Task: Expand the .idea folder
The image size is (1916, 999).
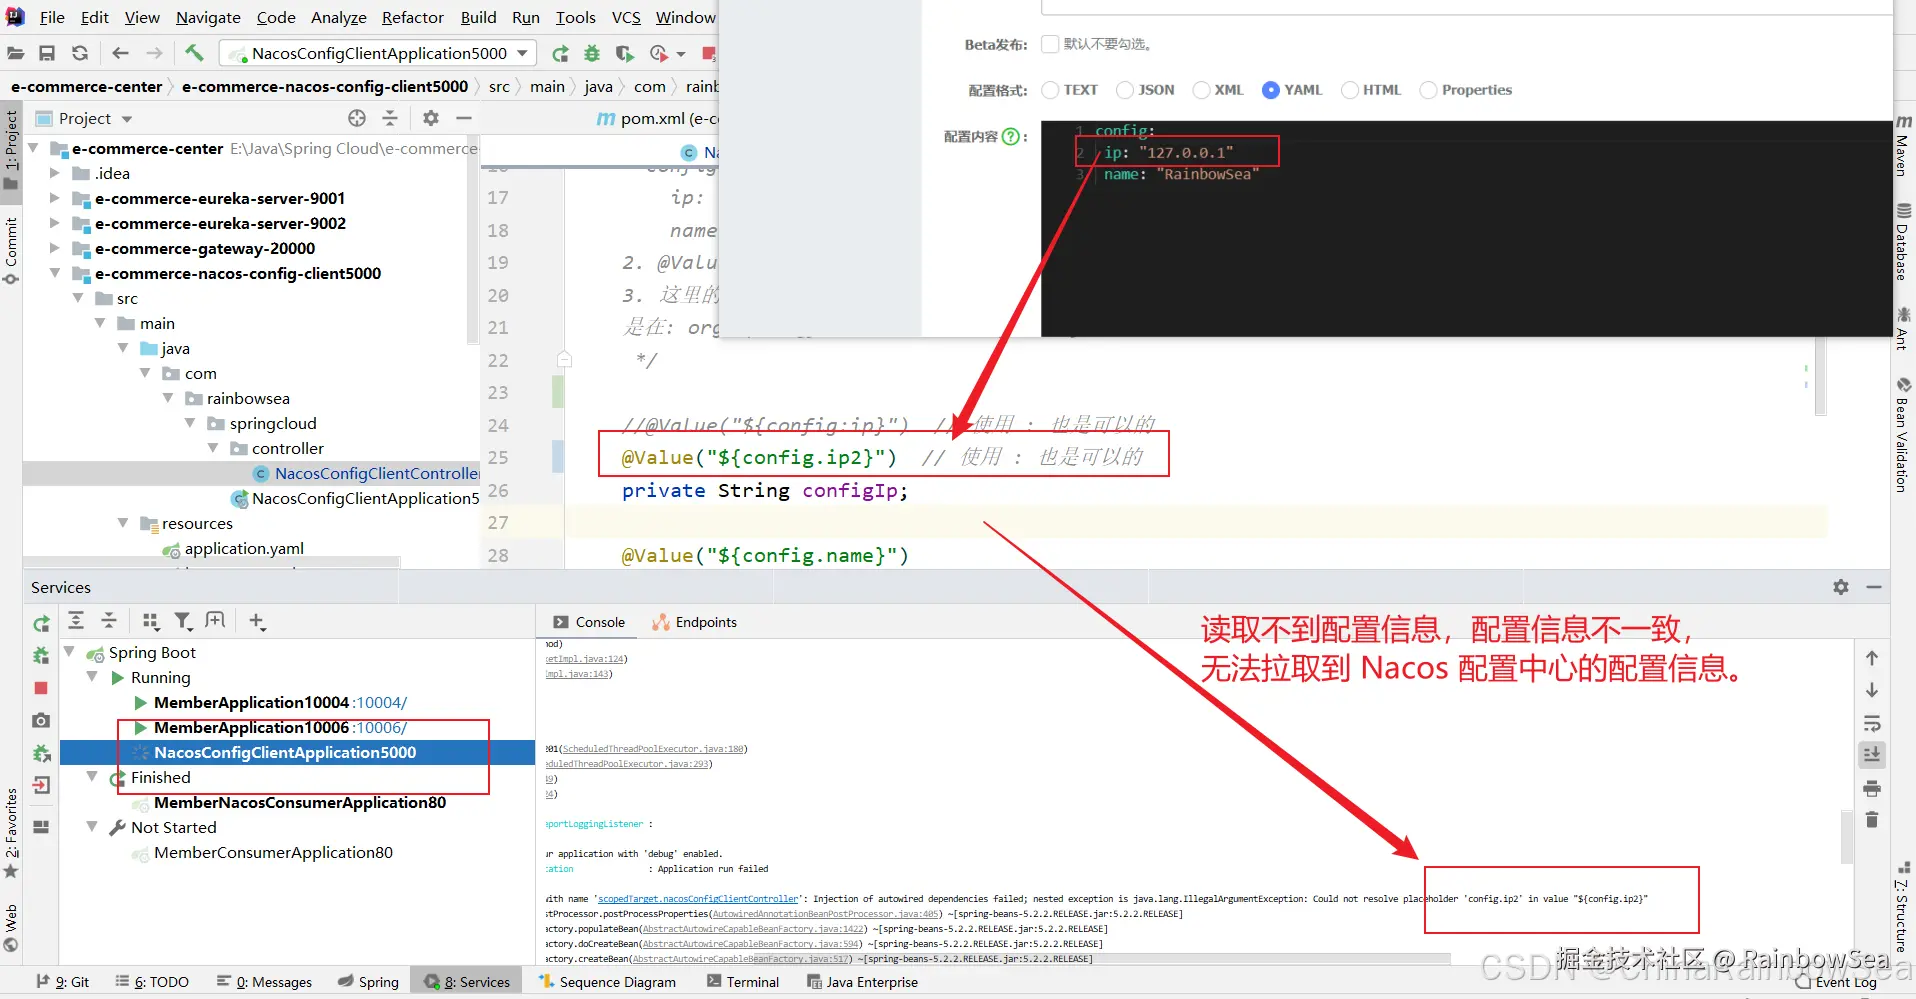Action: (x=55, y=173)
